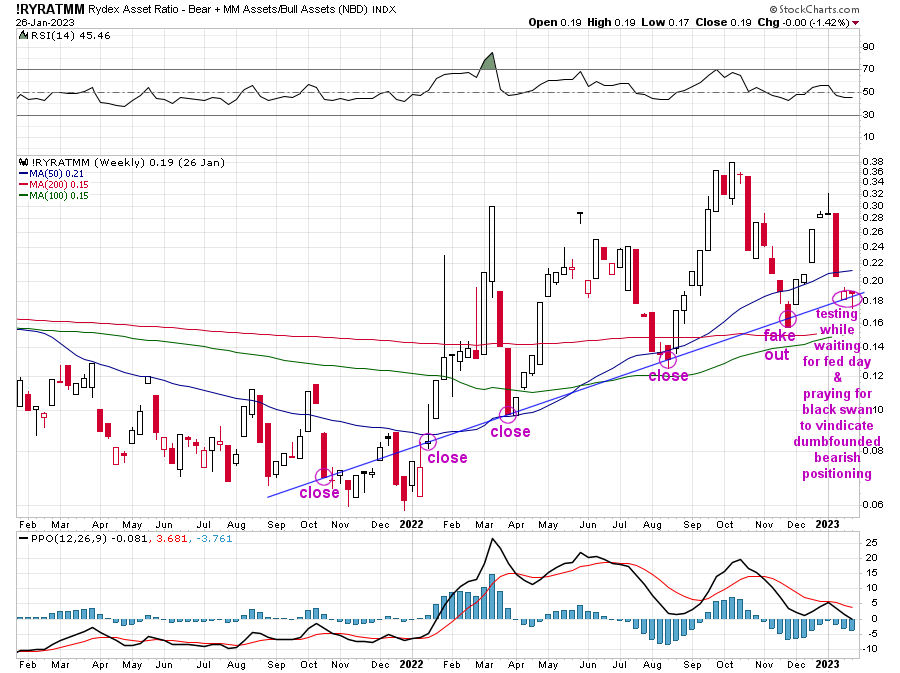Click the 'close' annotation near October 2021

pos(319,492)
